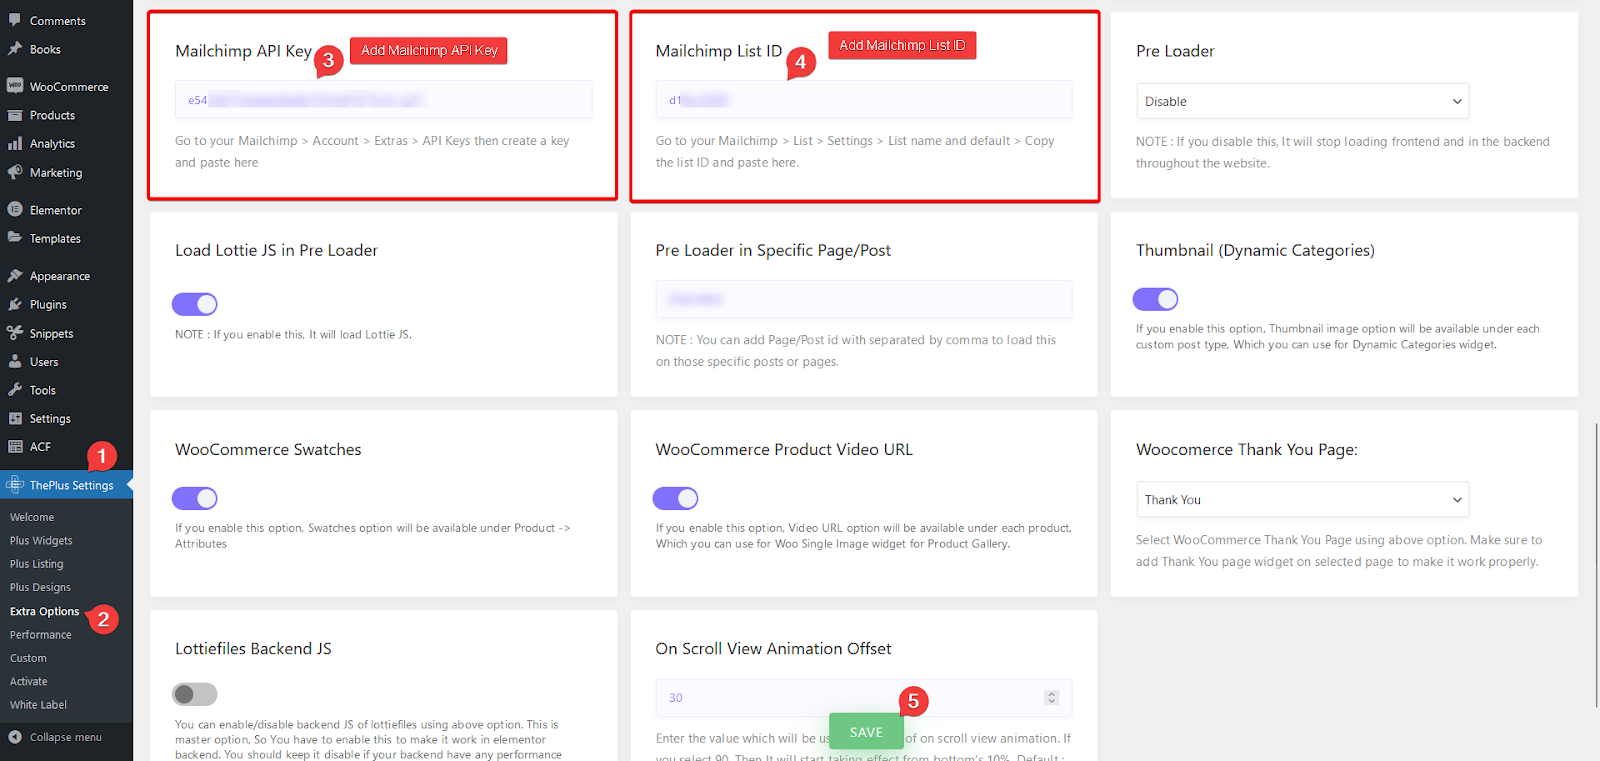Click the Mailchimp API Key field
The image size is (1600, 761).
point(383,100)
